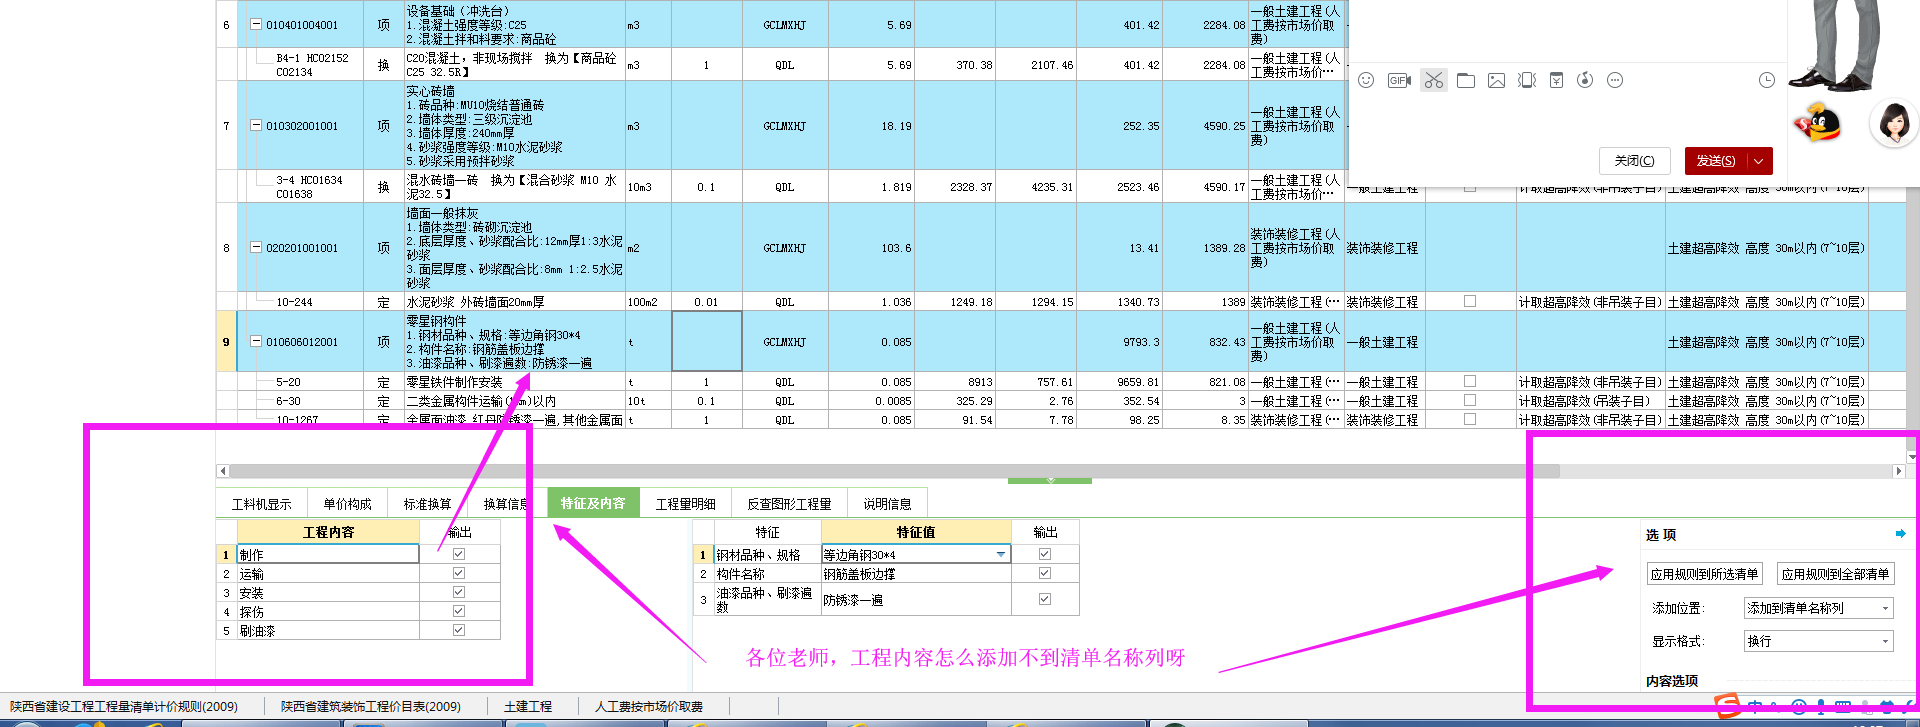Collapse item 010401004001 tree node
The width and height of the screenshot is (1920, 727).
click(255, 24)
